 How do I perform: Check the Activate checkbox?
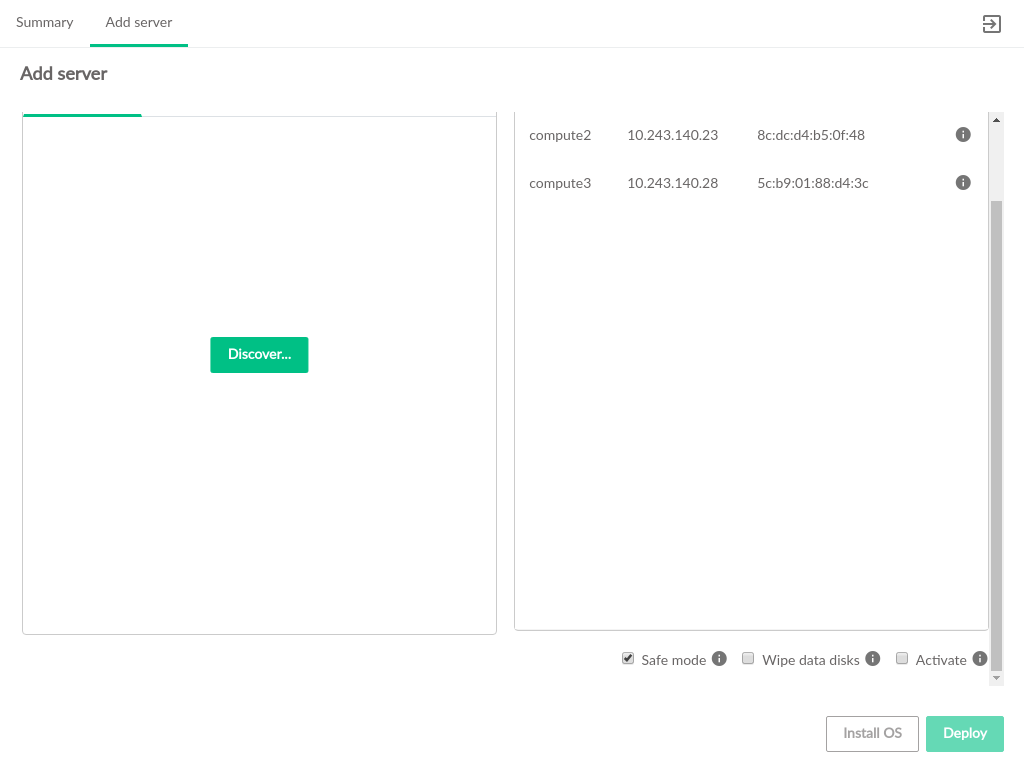902,659
